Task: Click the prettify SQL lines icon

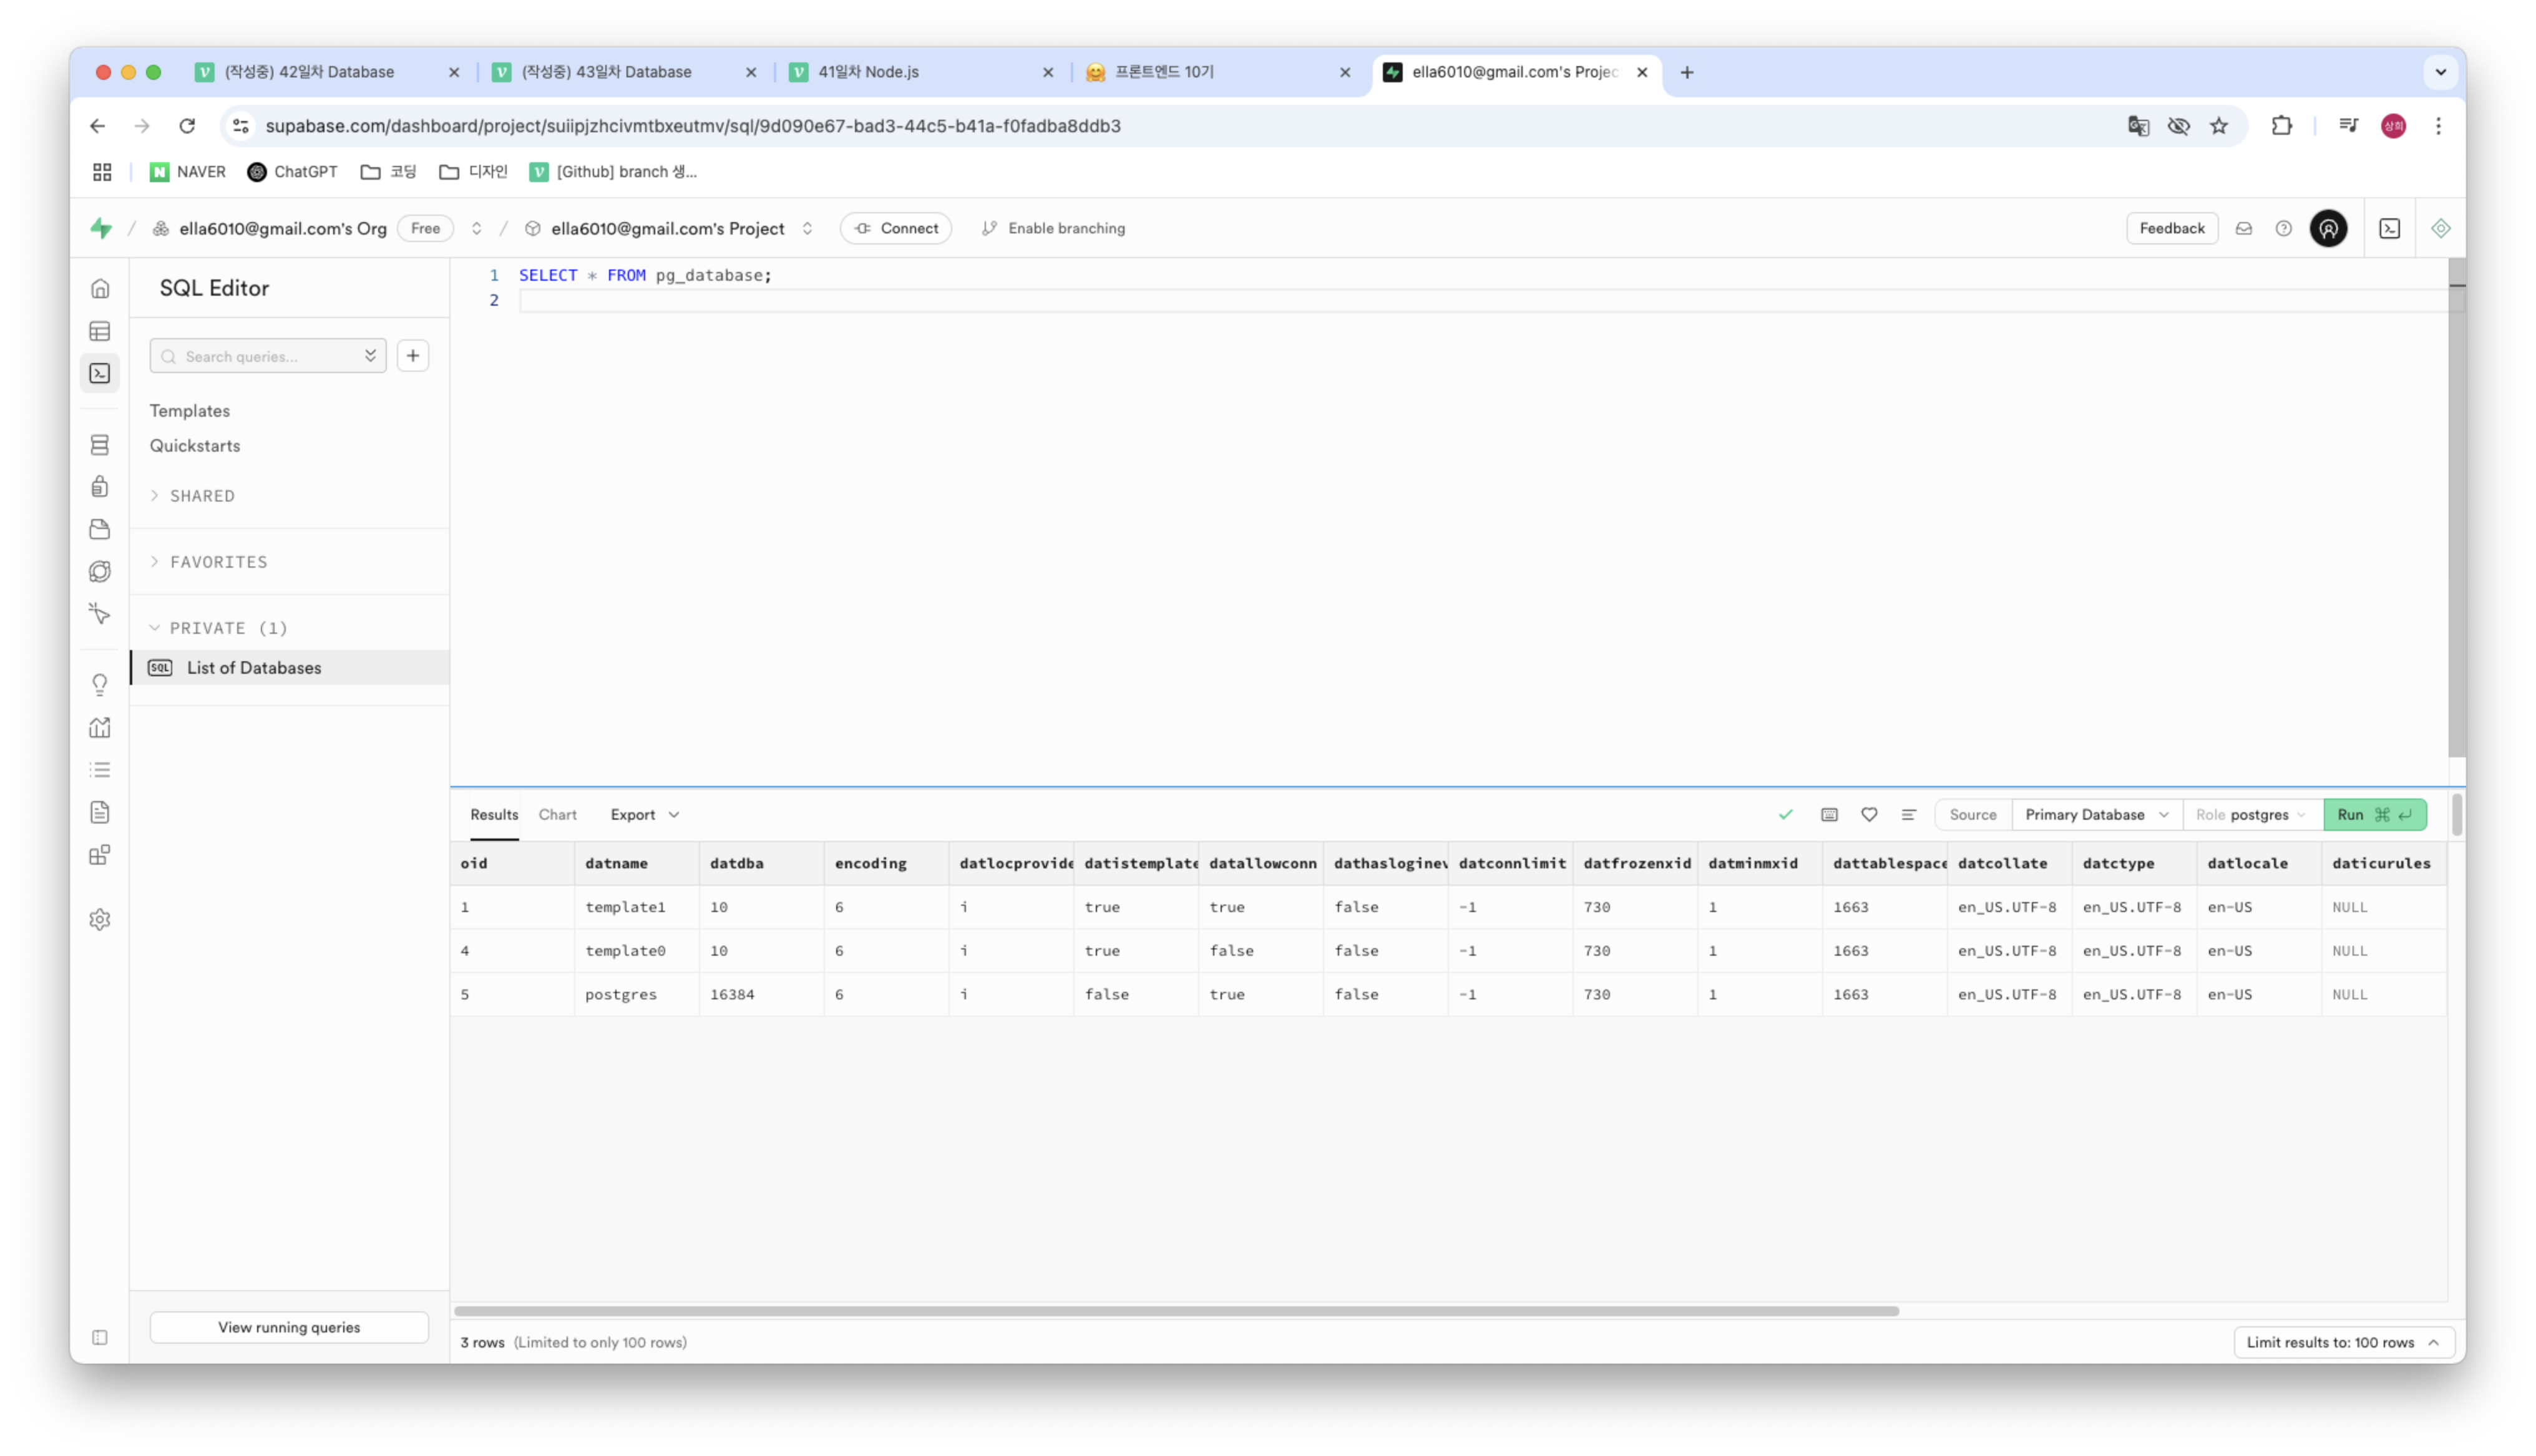Action: click(x=1908, y=815)
